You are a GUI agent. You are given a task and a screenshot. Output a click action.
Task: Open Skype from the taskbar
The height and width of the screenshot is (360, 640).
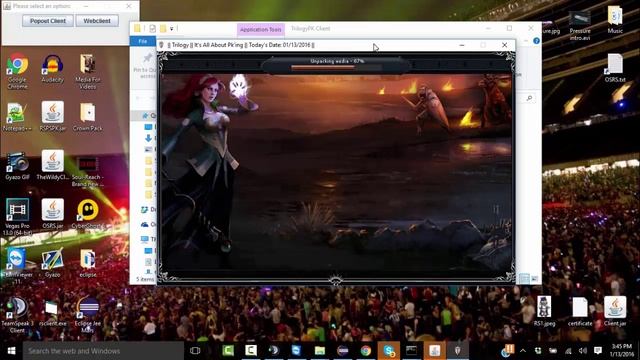[389, 351]
